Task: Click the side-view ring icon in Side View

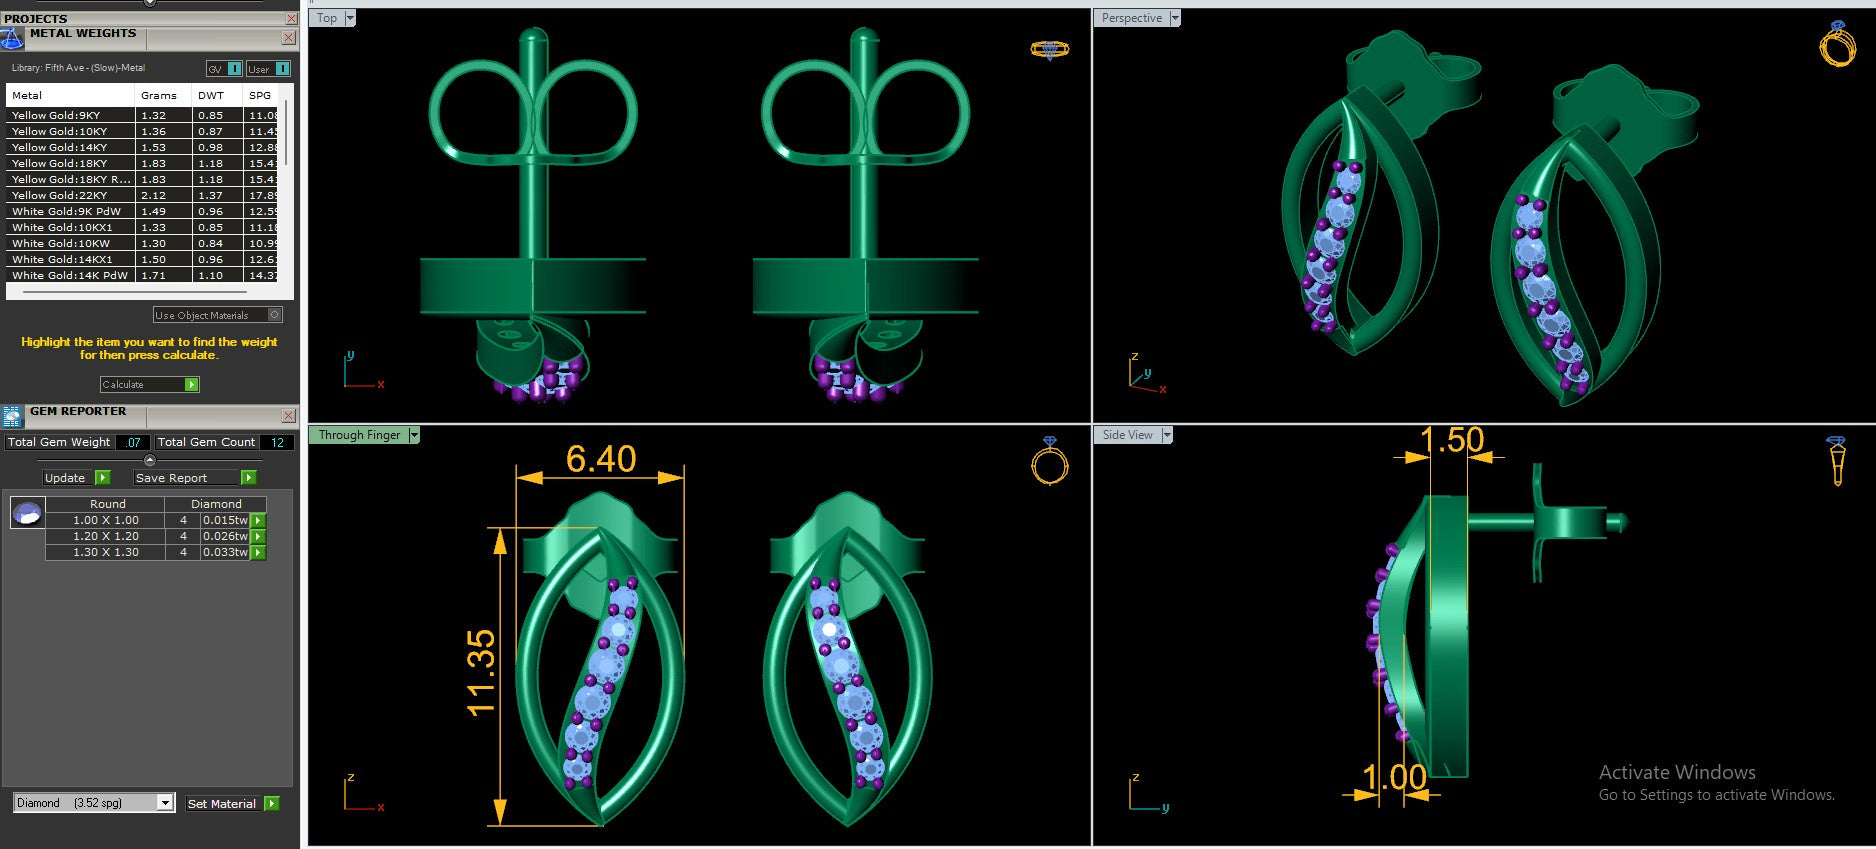Action: (1836, 460)
